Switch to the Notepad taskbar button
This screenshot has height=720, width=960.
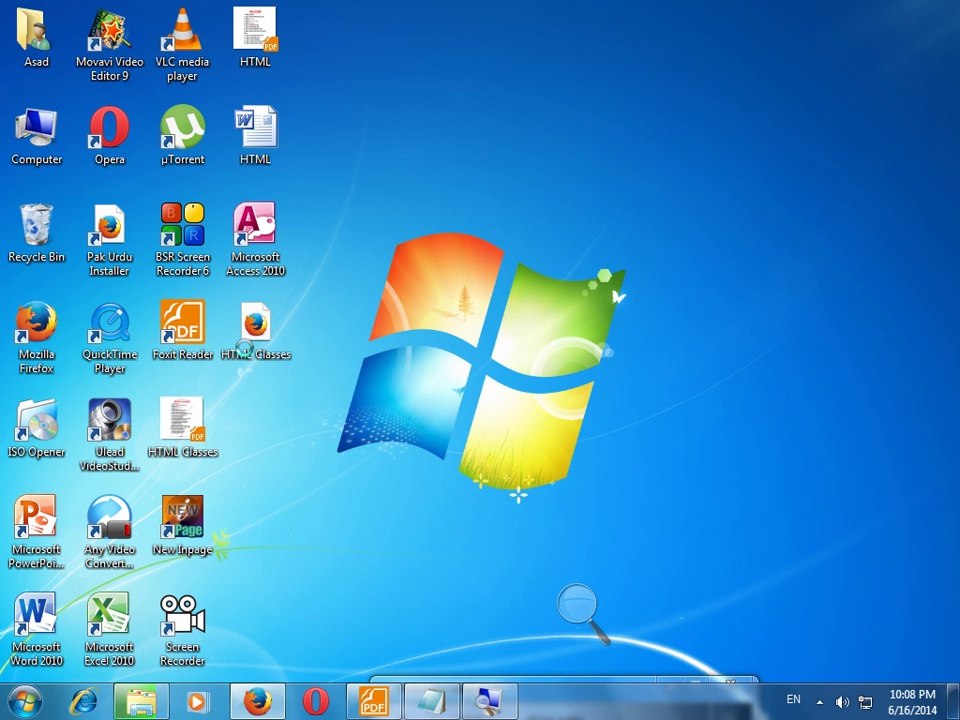coord(432,702)
